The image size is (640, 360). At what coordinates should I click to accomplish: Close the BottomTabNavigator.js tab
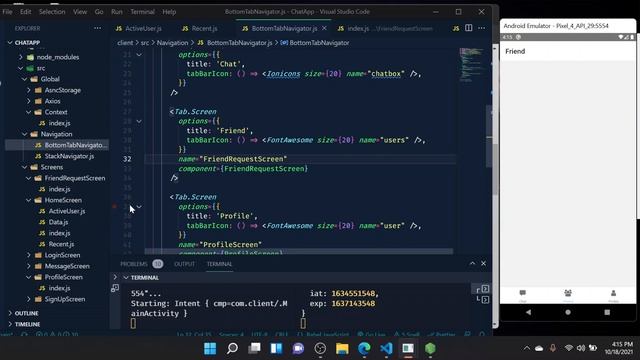(x=324, y=28)
